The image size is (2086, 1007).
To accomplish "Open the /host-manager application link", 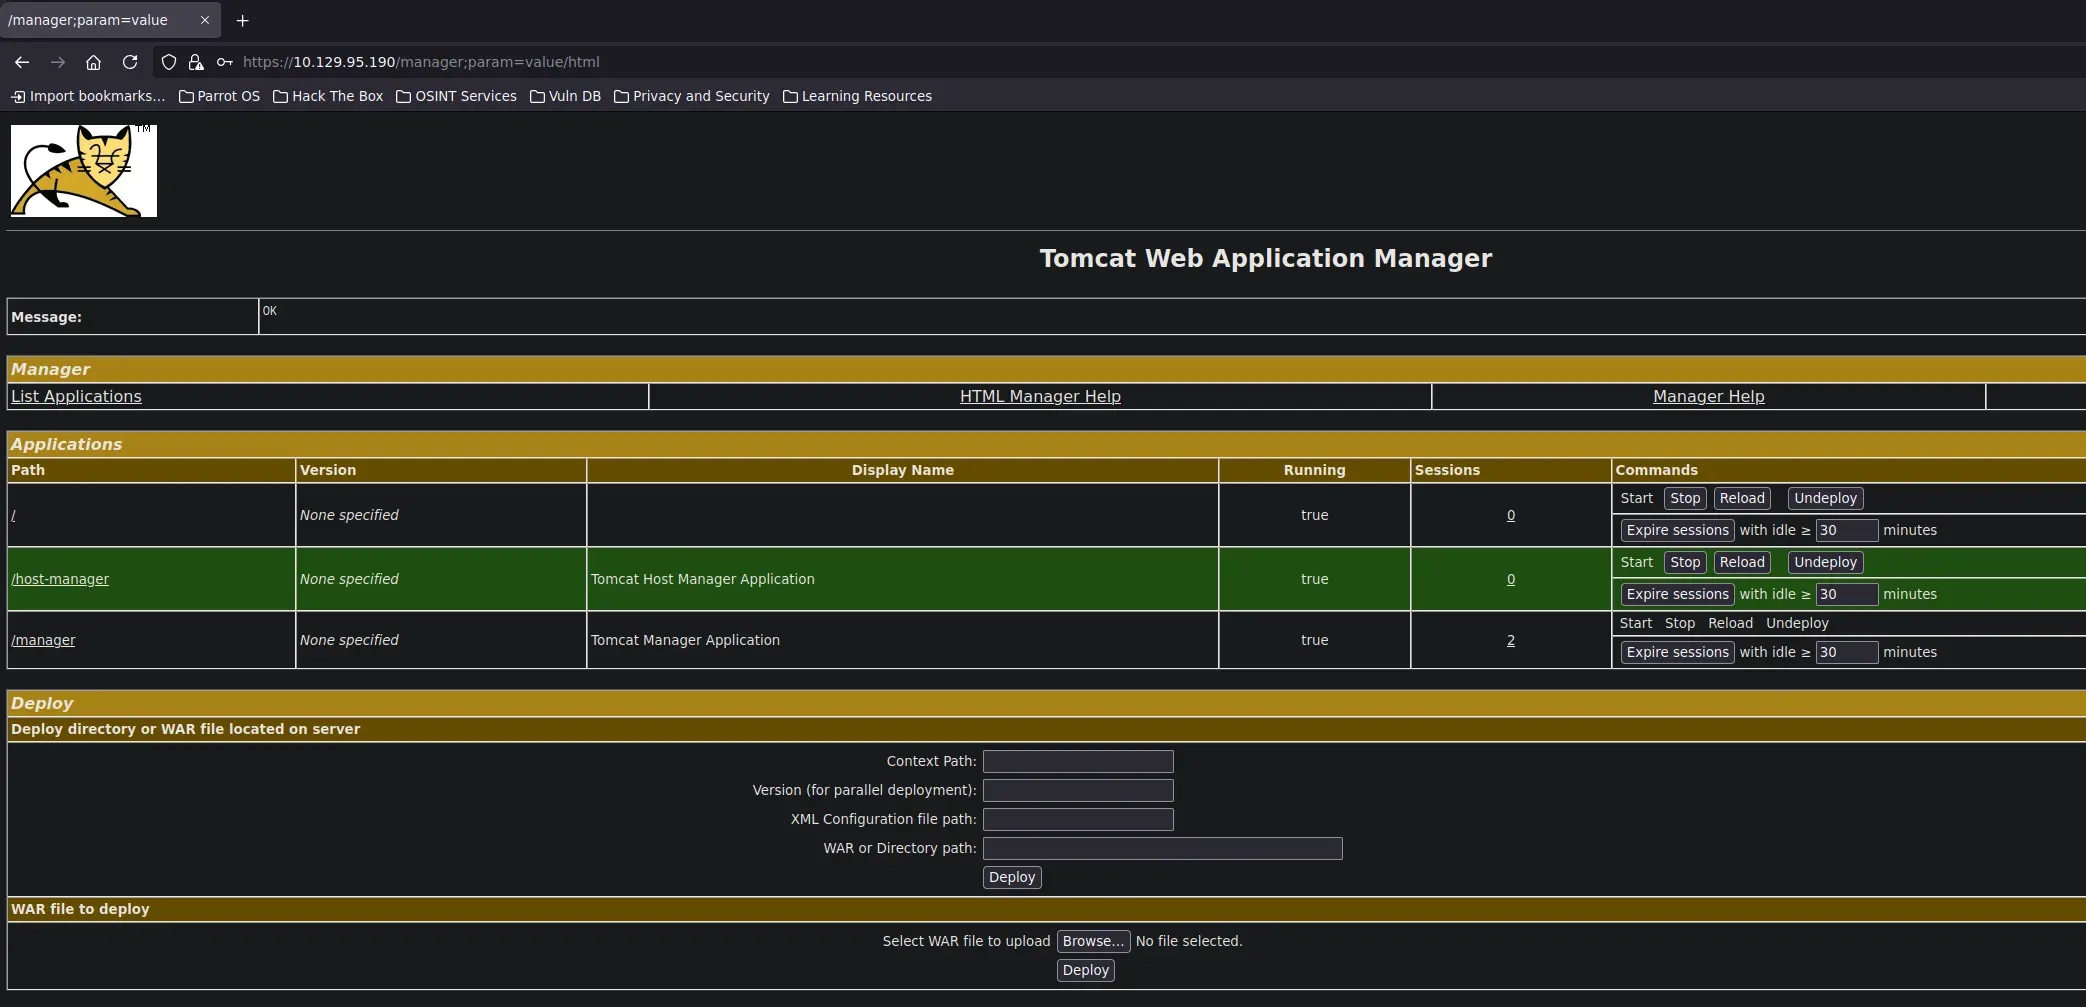I will pos(60,579).
